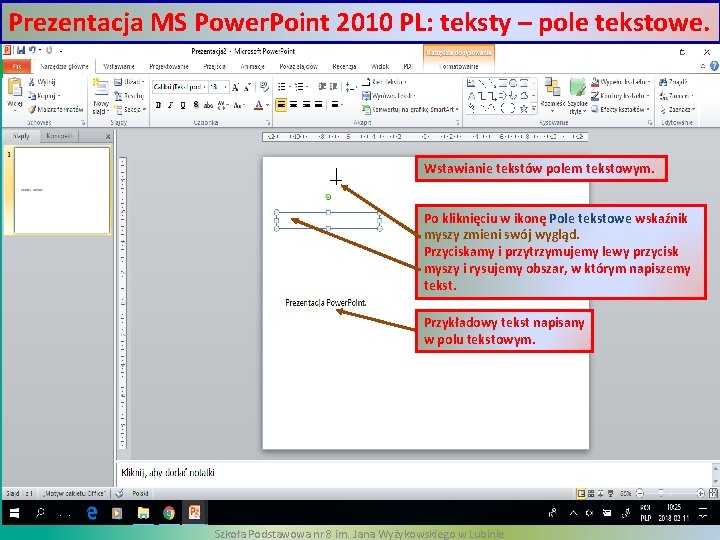
Task: Toggle strikethrough abc formatting
Action: click(208, 105)
